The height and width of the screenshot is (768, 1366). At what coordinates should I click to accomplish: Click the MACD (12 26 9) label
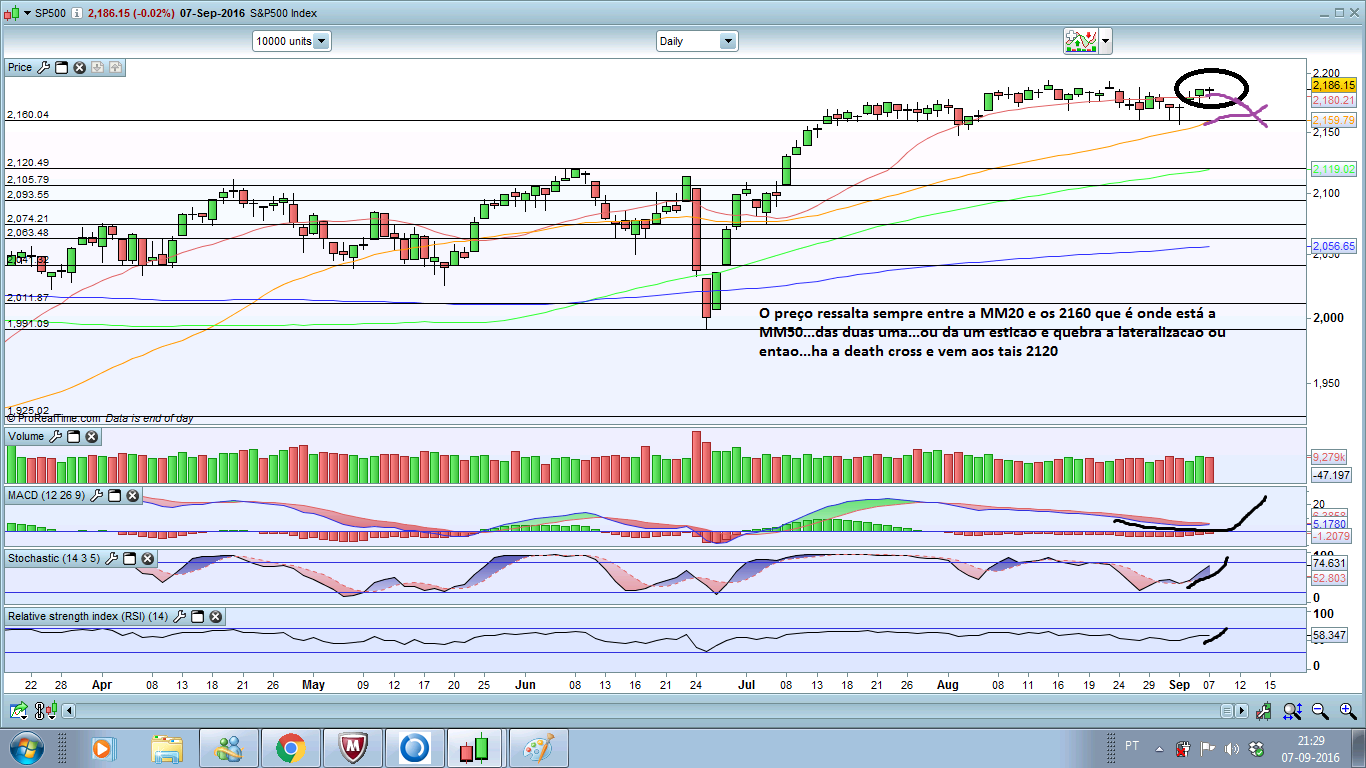click(x=47, y=496)
